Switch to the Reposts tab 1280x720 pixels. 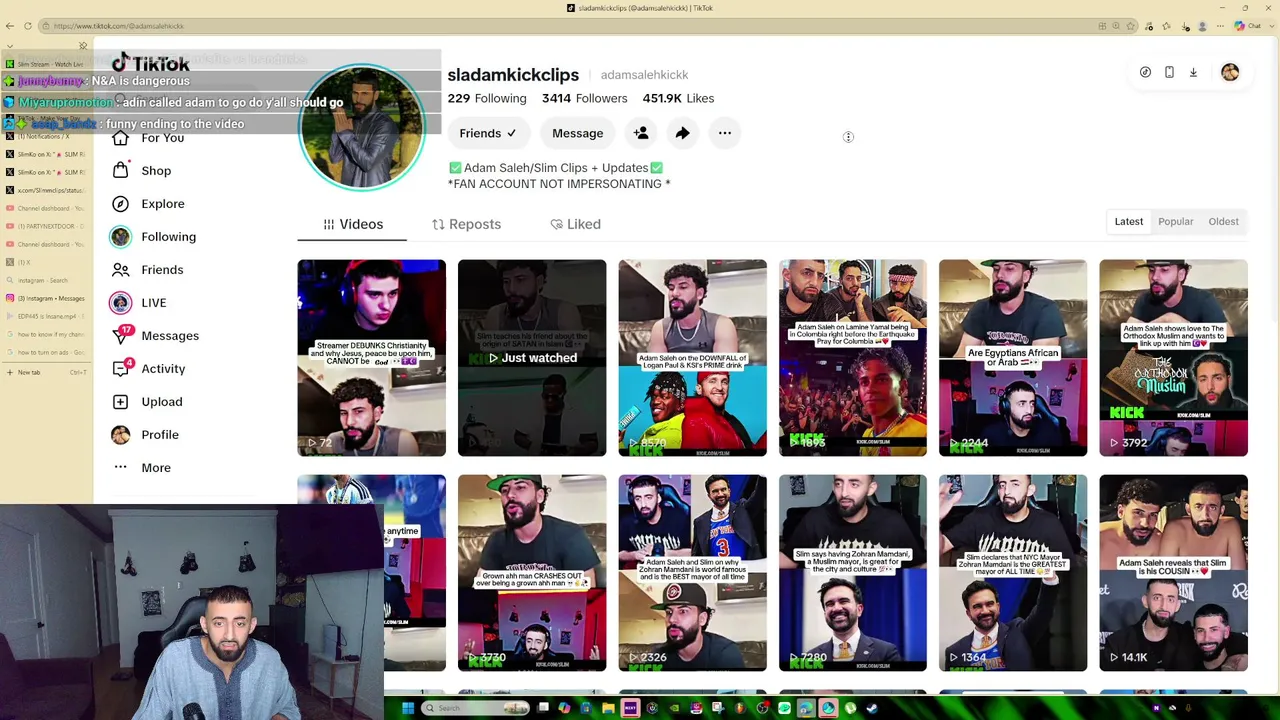click(466, 224)
